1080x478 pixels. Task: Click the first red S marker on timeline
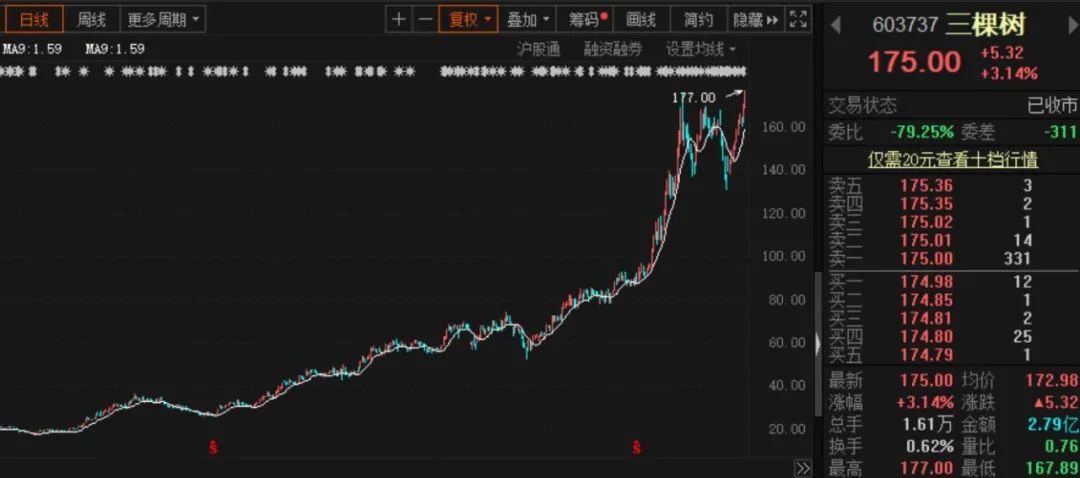[214, 448]
